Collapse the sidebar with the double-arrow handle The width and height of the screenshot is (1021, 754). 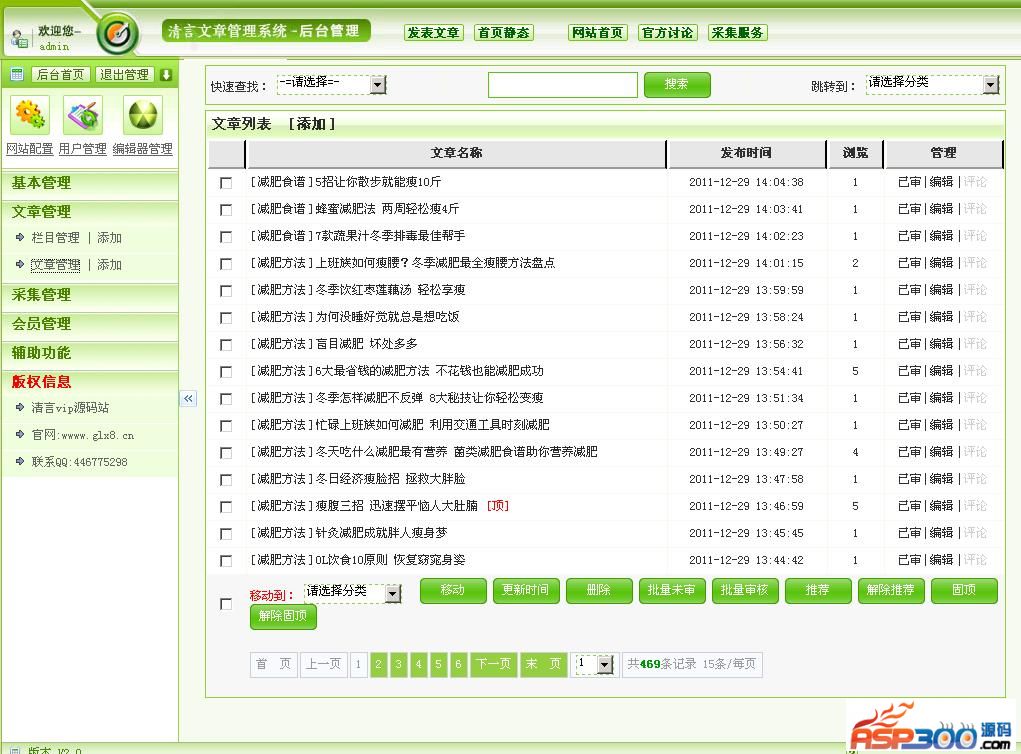[x=188, y=398]
